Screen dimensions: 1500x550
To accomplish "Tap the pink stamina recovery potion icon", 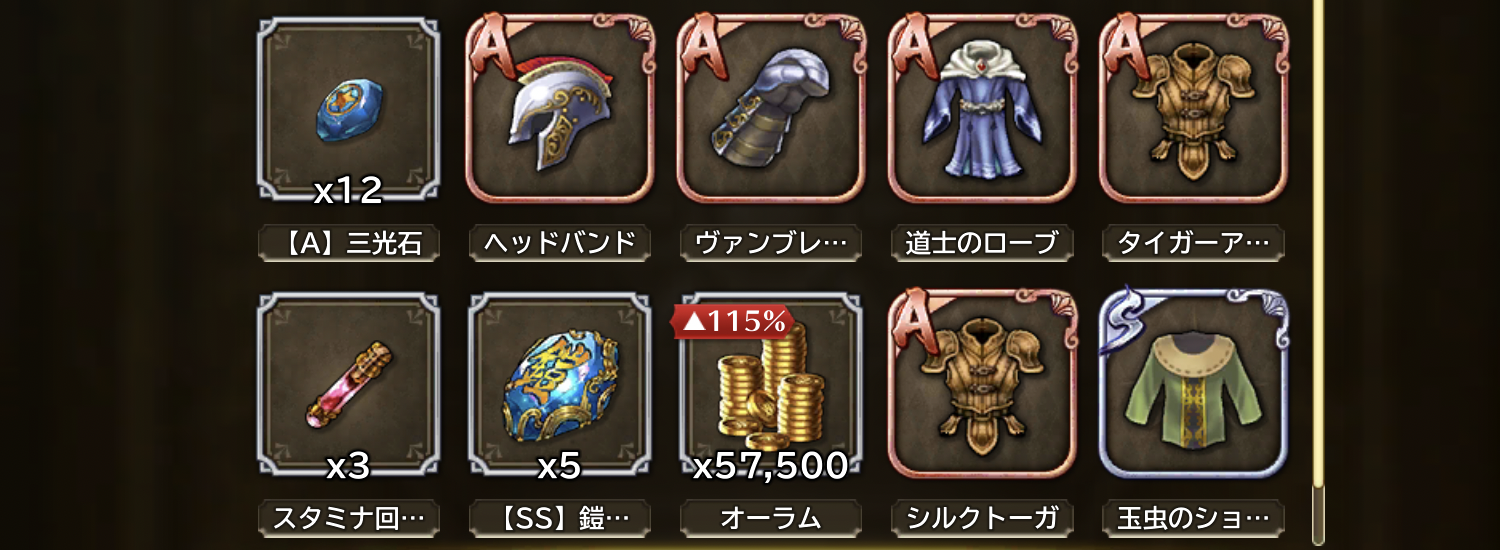I will [x=349, y=384].
